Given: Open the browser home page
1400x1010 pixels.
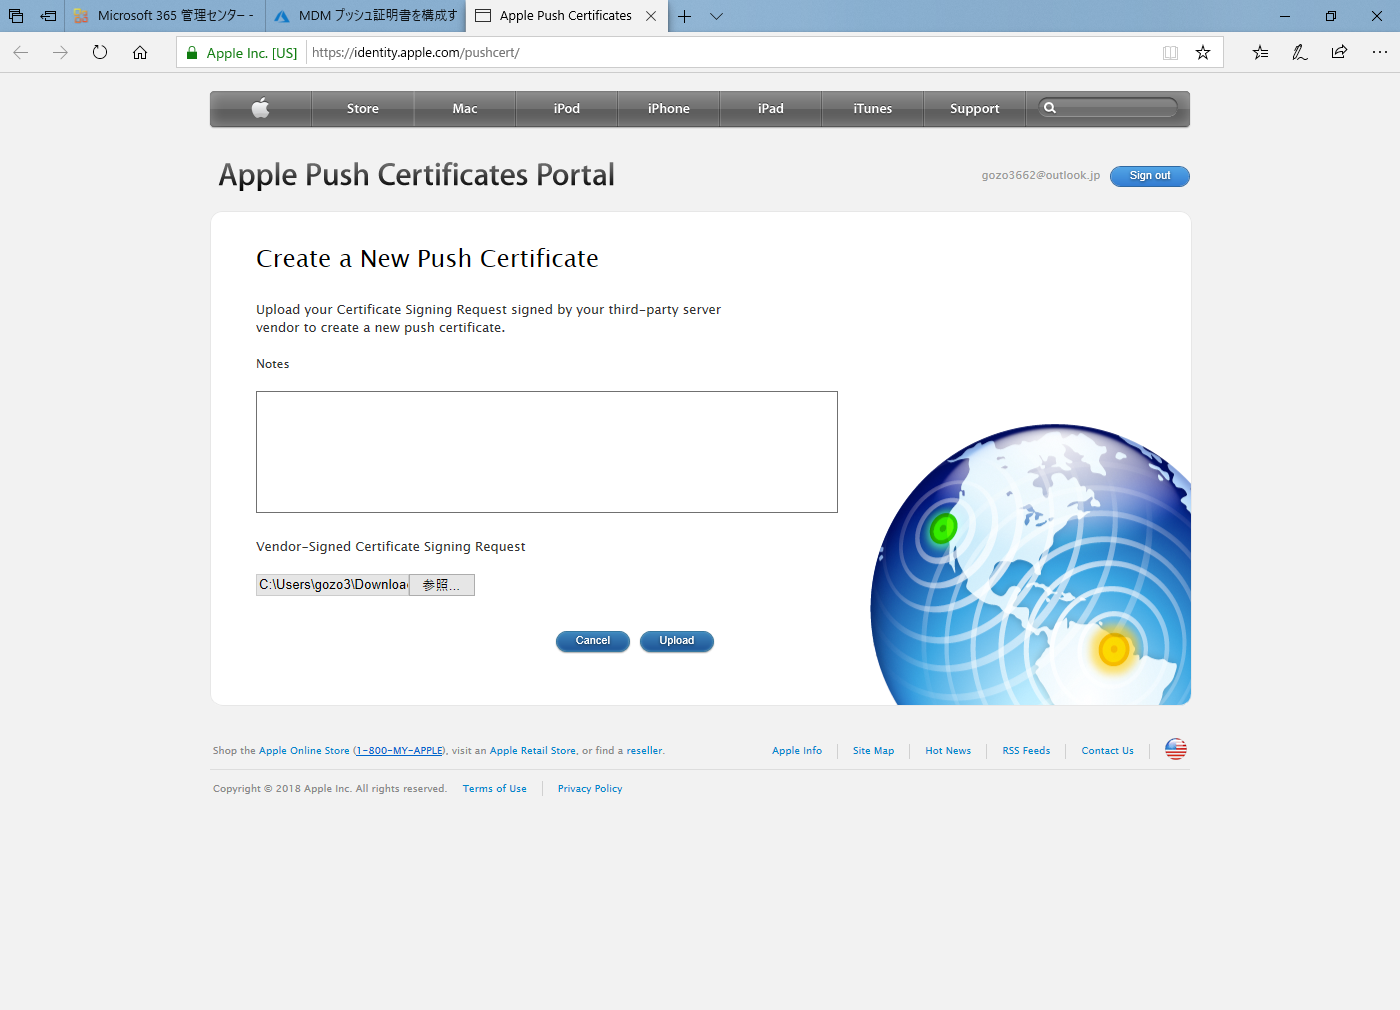Looking at the screenshot, I should point(140,53).
